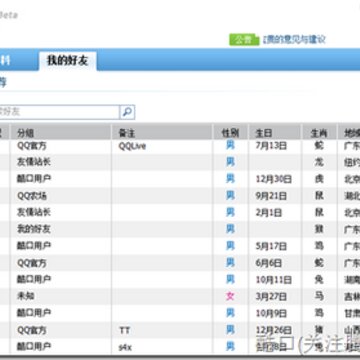Screen dimensions: 360x360
Task: Select the TT remark cell
Action: point(124,331)
